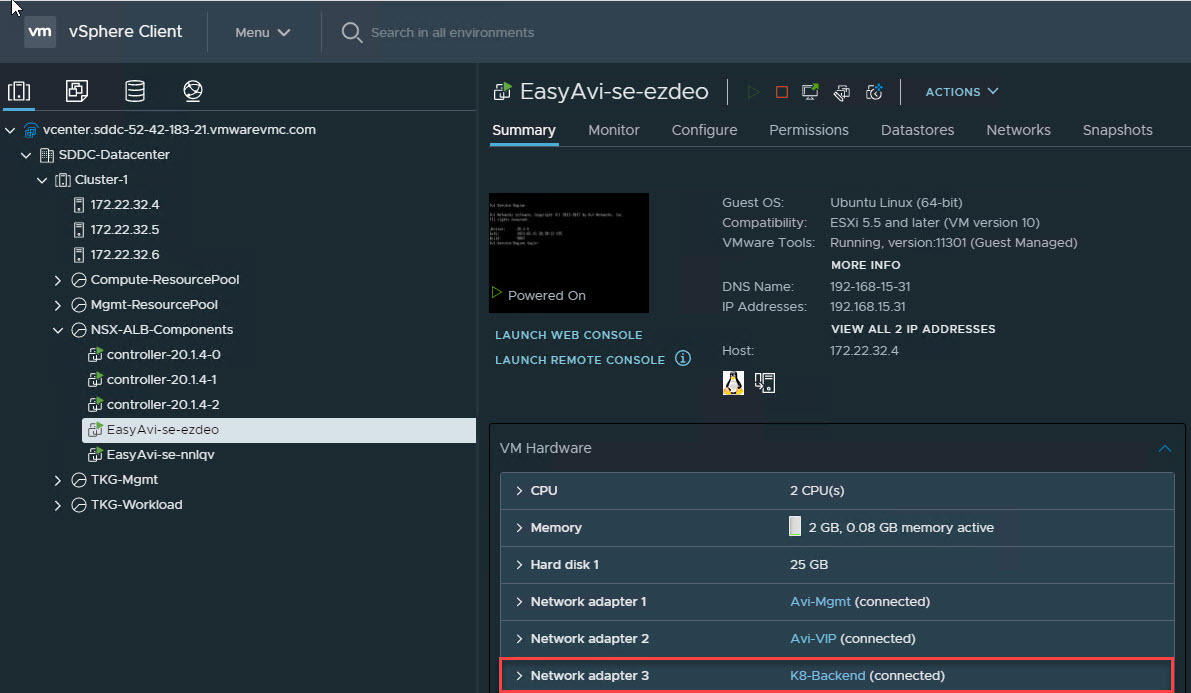Open the Actions dropdown menu
Image resolution: width=1191 pixels, height=693 pixels.
click(961, 92)
